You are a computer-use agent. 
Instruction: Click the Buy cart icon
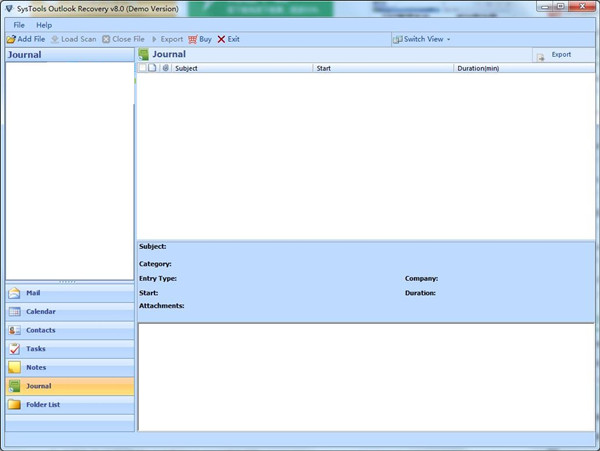pyautogui.click(x=192, y=39)
